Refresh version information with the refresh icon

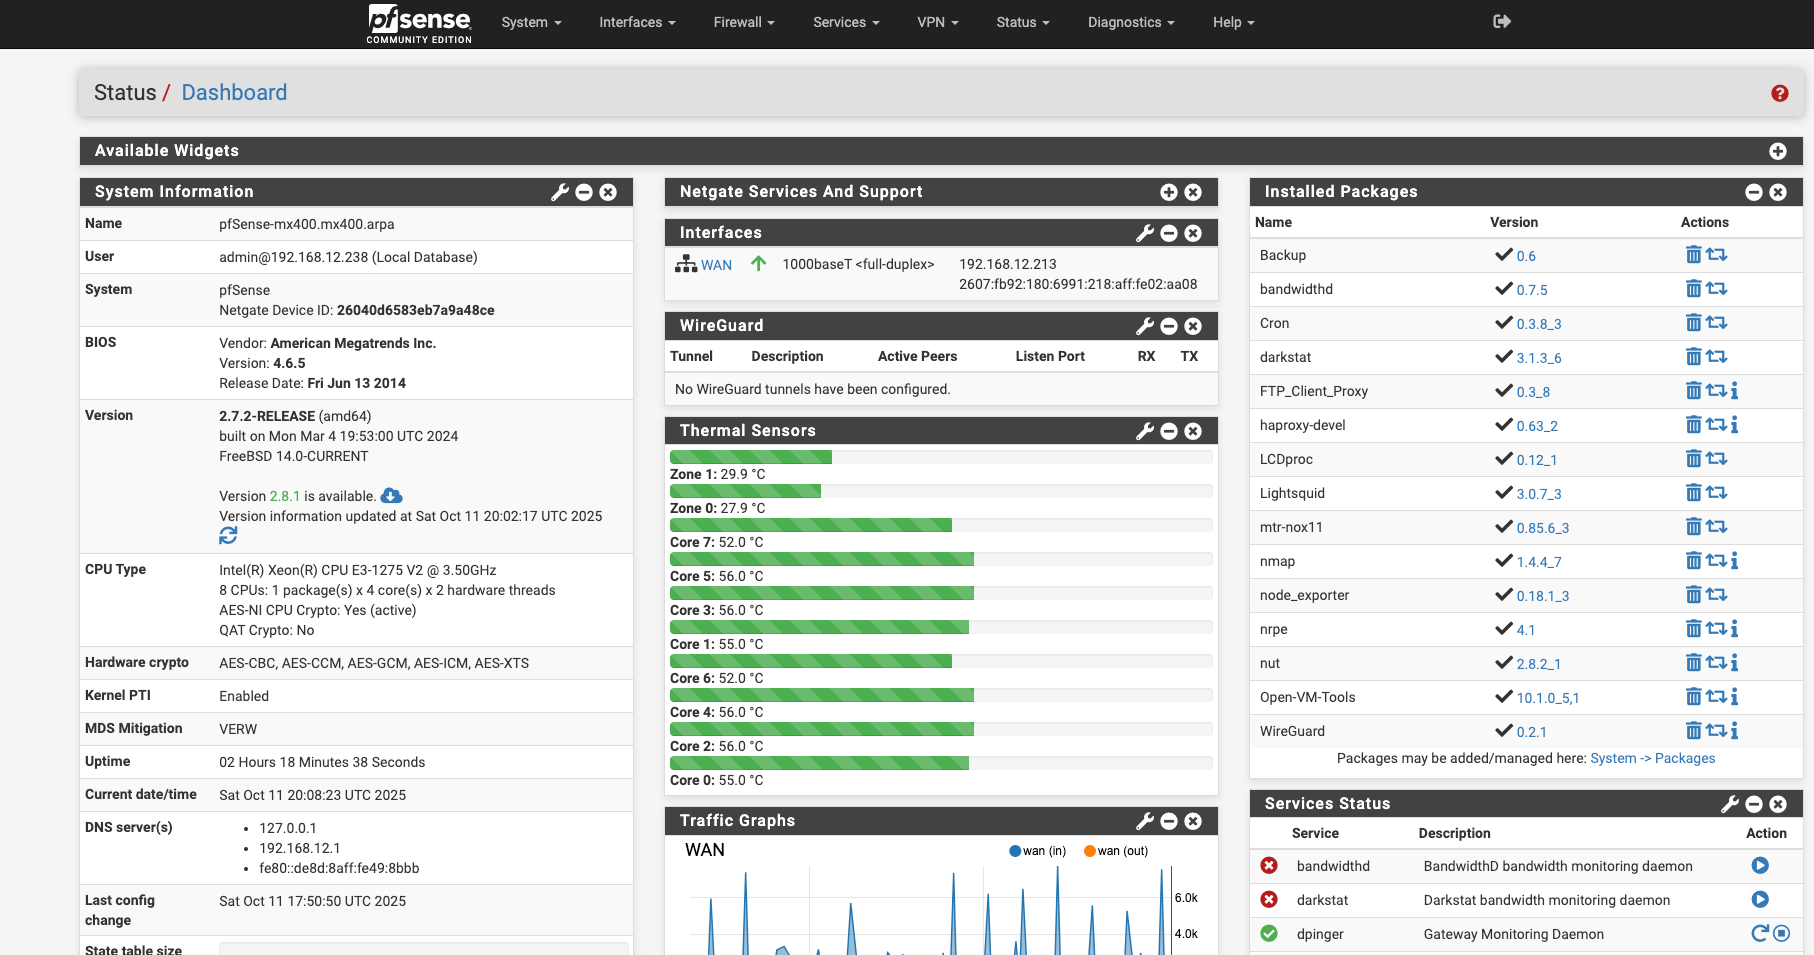click(x=228, y=536)
